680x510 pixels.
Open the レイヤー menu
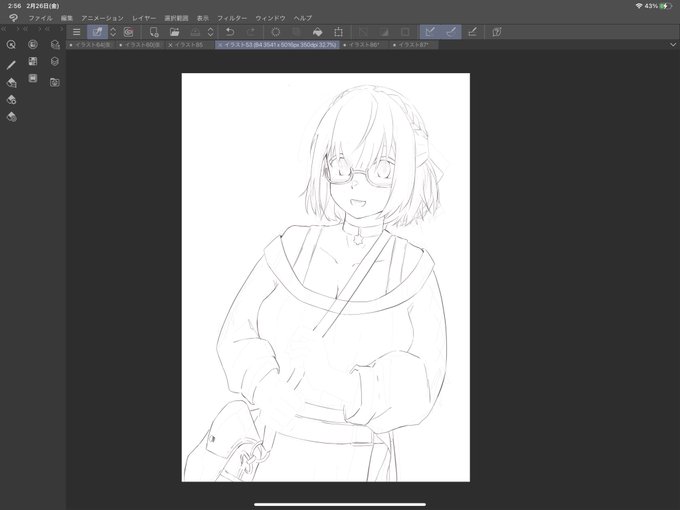144,18
